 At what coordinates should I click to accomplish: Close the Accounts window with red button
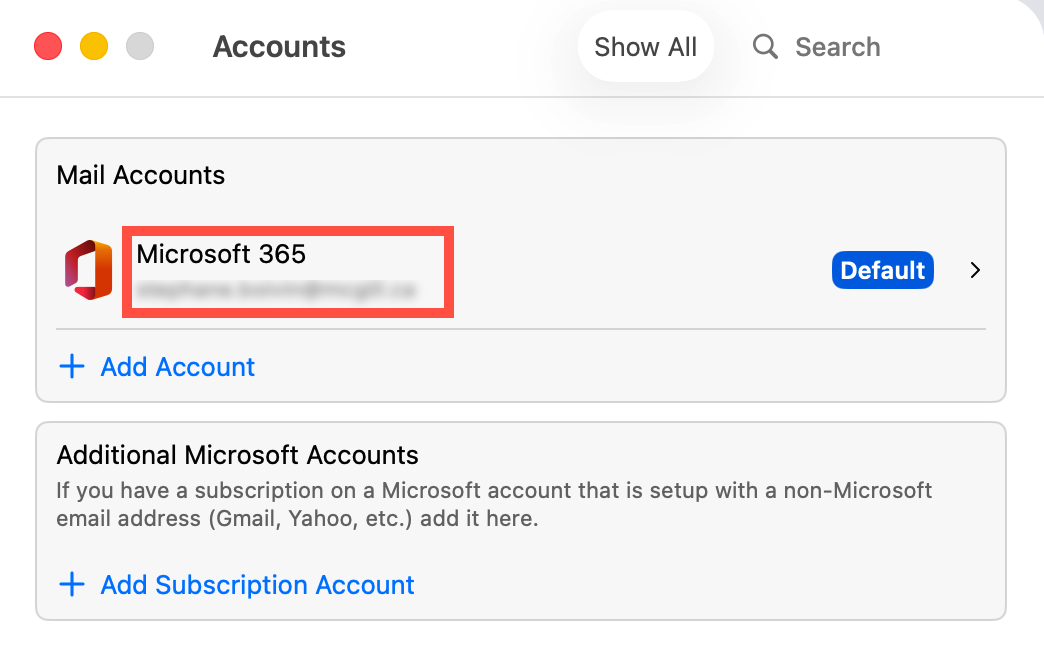48,47
